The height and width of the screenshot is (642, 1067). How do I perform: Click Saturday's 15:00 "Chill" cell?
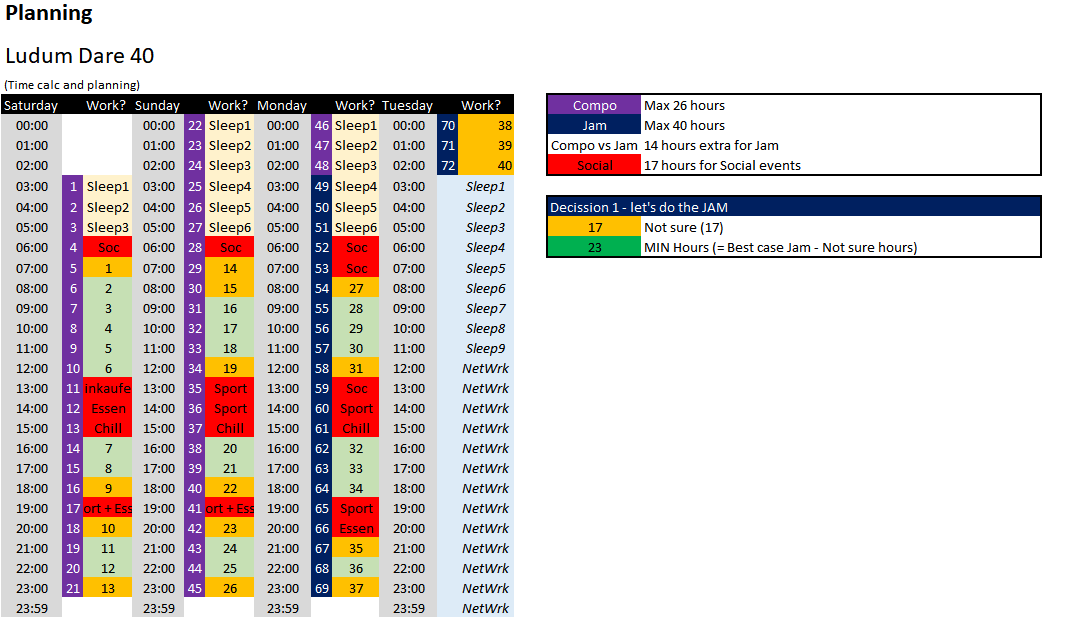click(108, 428)
